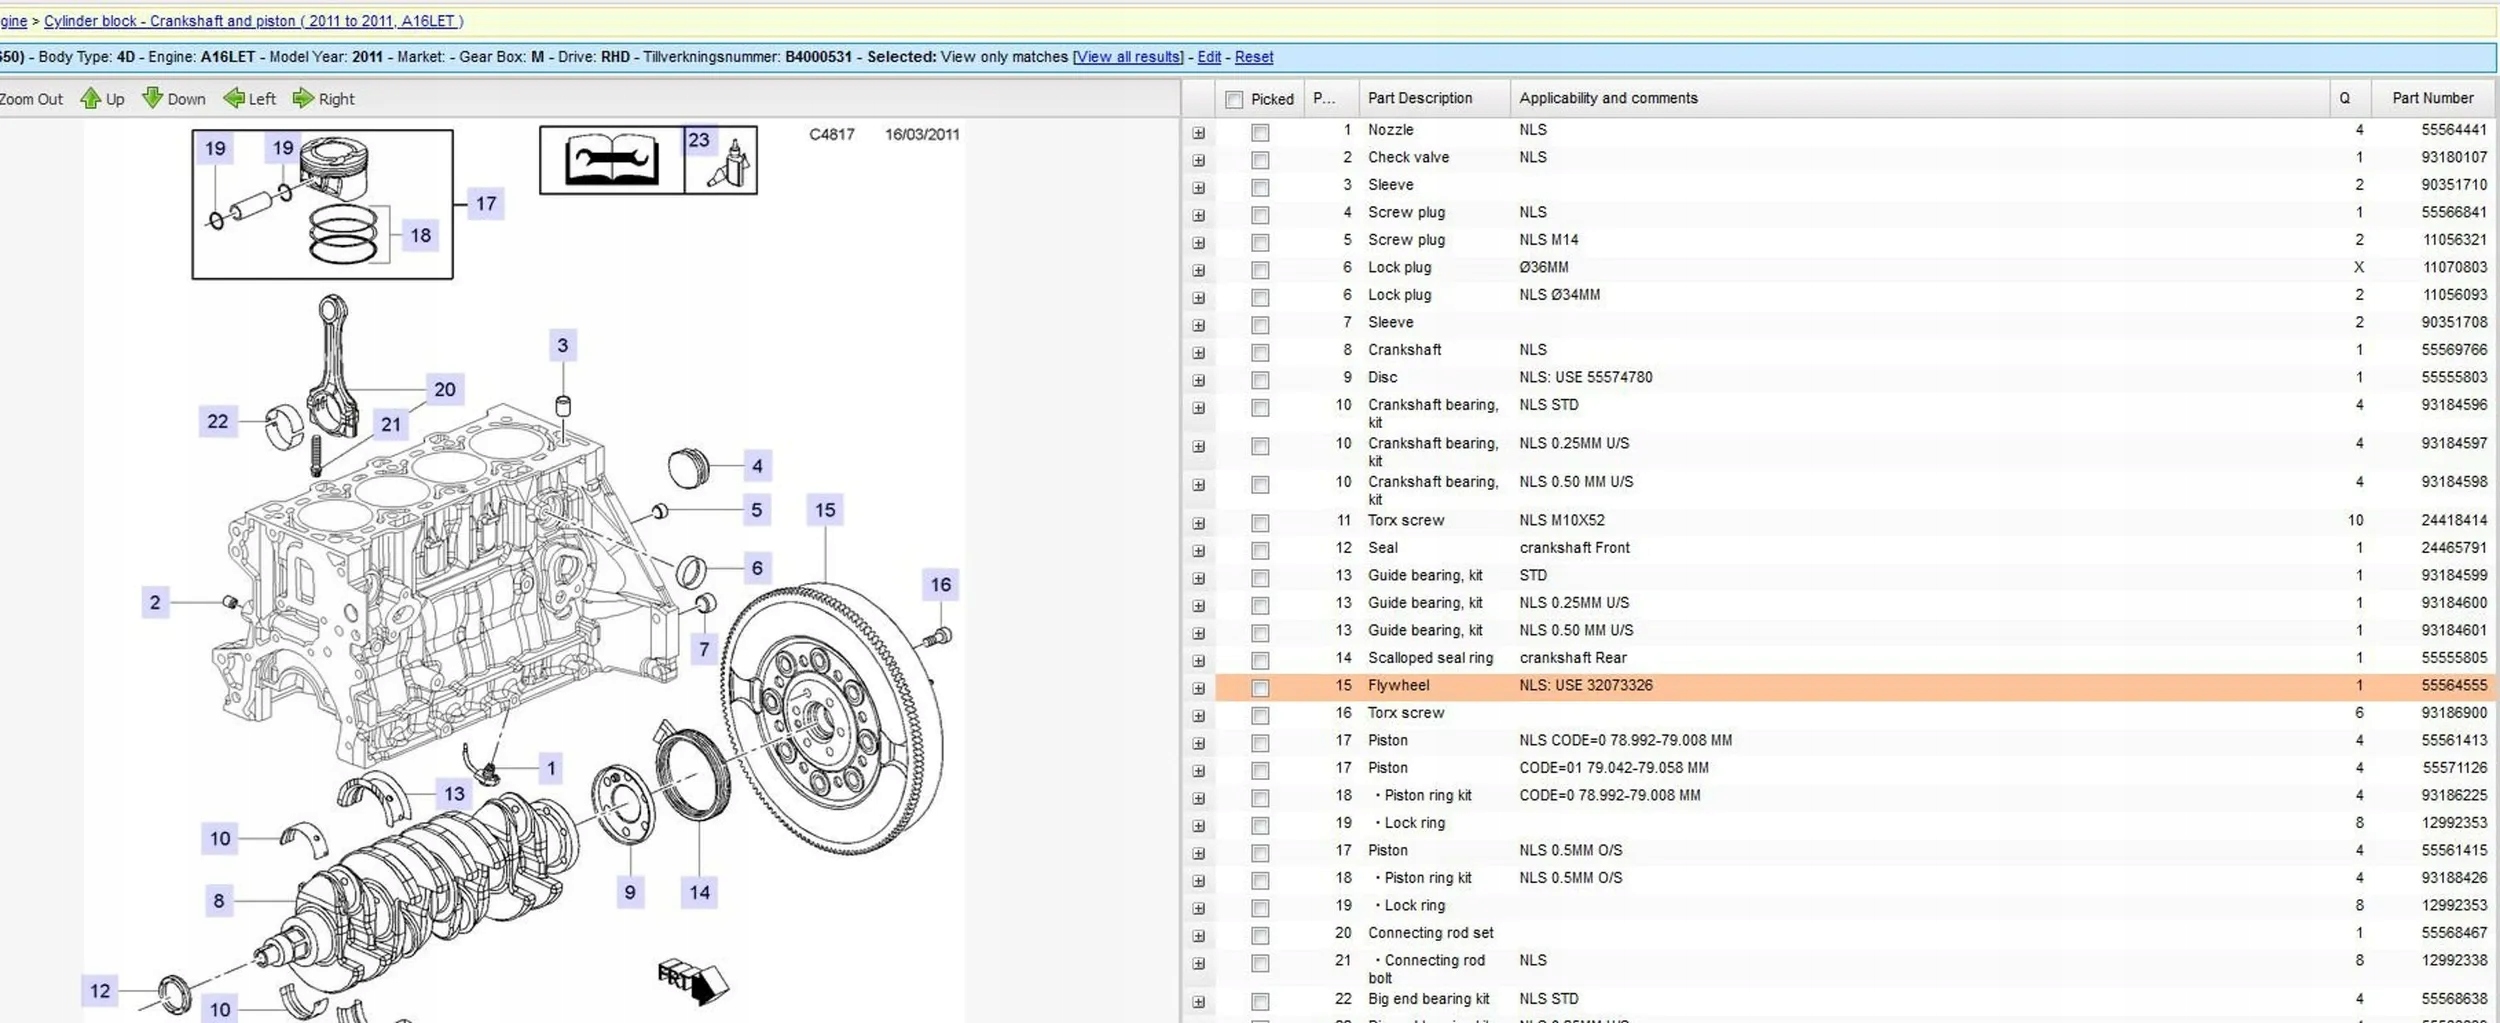Viewport: 2500px width, 1023px height.
Task: Pan diagram with Right arrow icon
Action: pyautogui.click(x=303, y=98)
